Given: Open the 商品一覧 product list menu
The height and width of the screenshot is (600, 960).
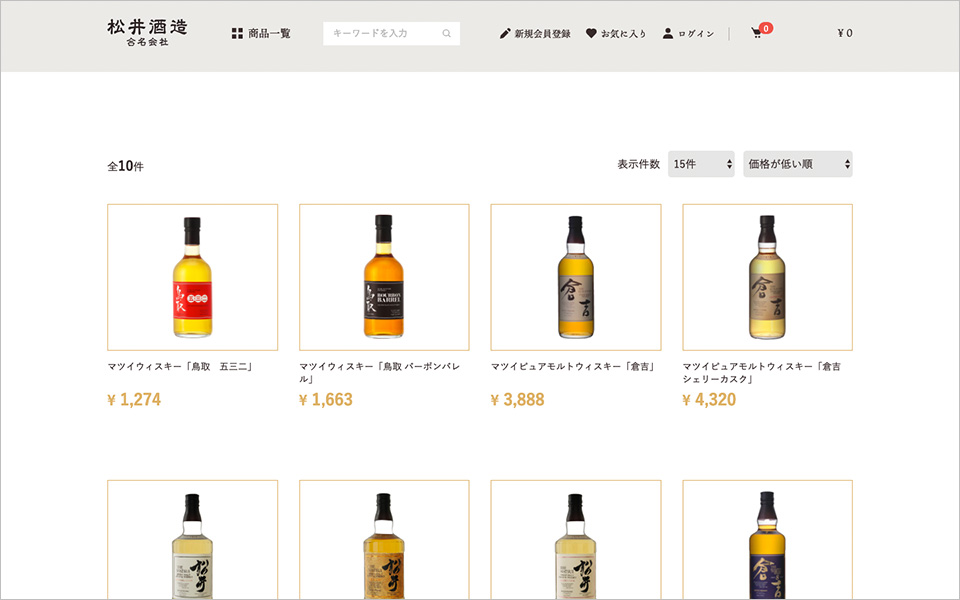Looking at the screenshot, I should pyautogui.click(x=261, y=34).
